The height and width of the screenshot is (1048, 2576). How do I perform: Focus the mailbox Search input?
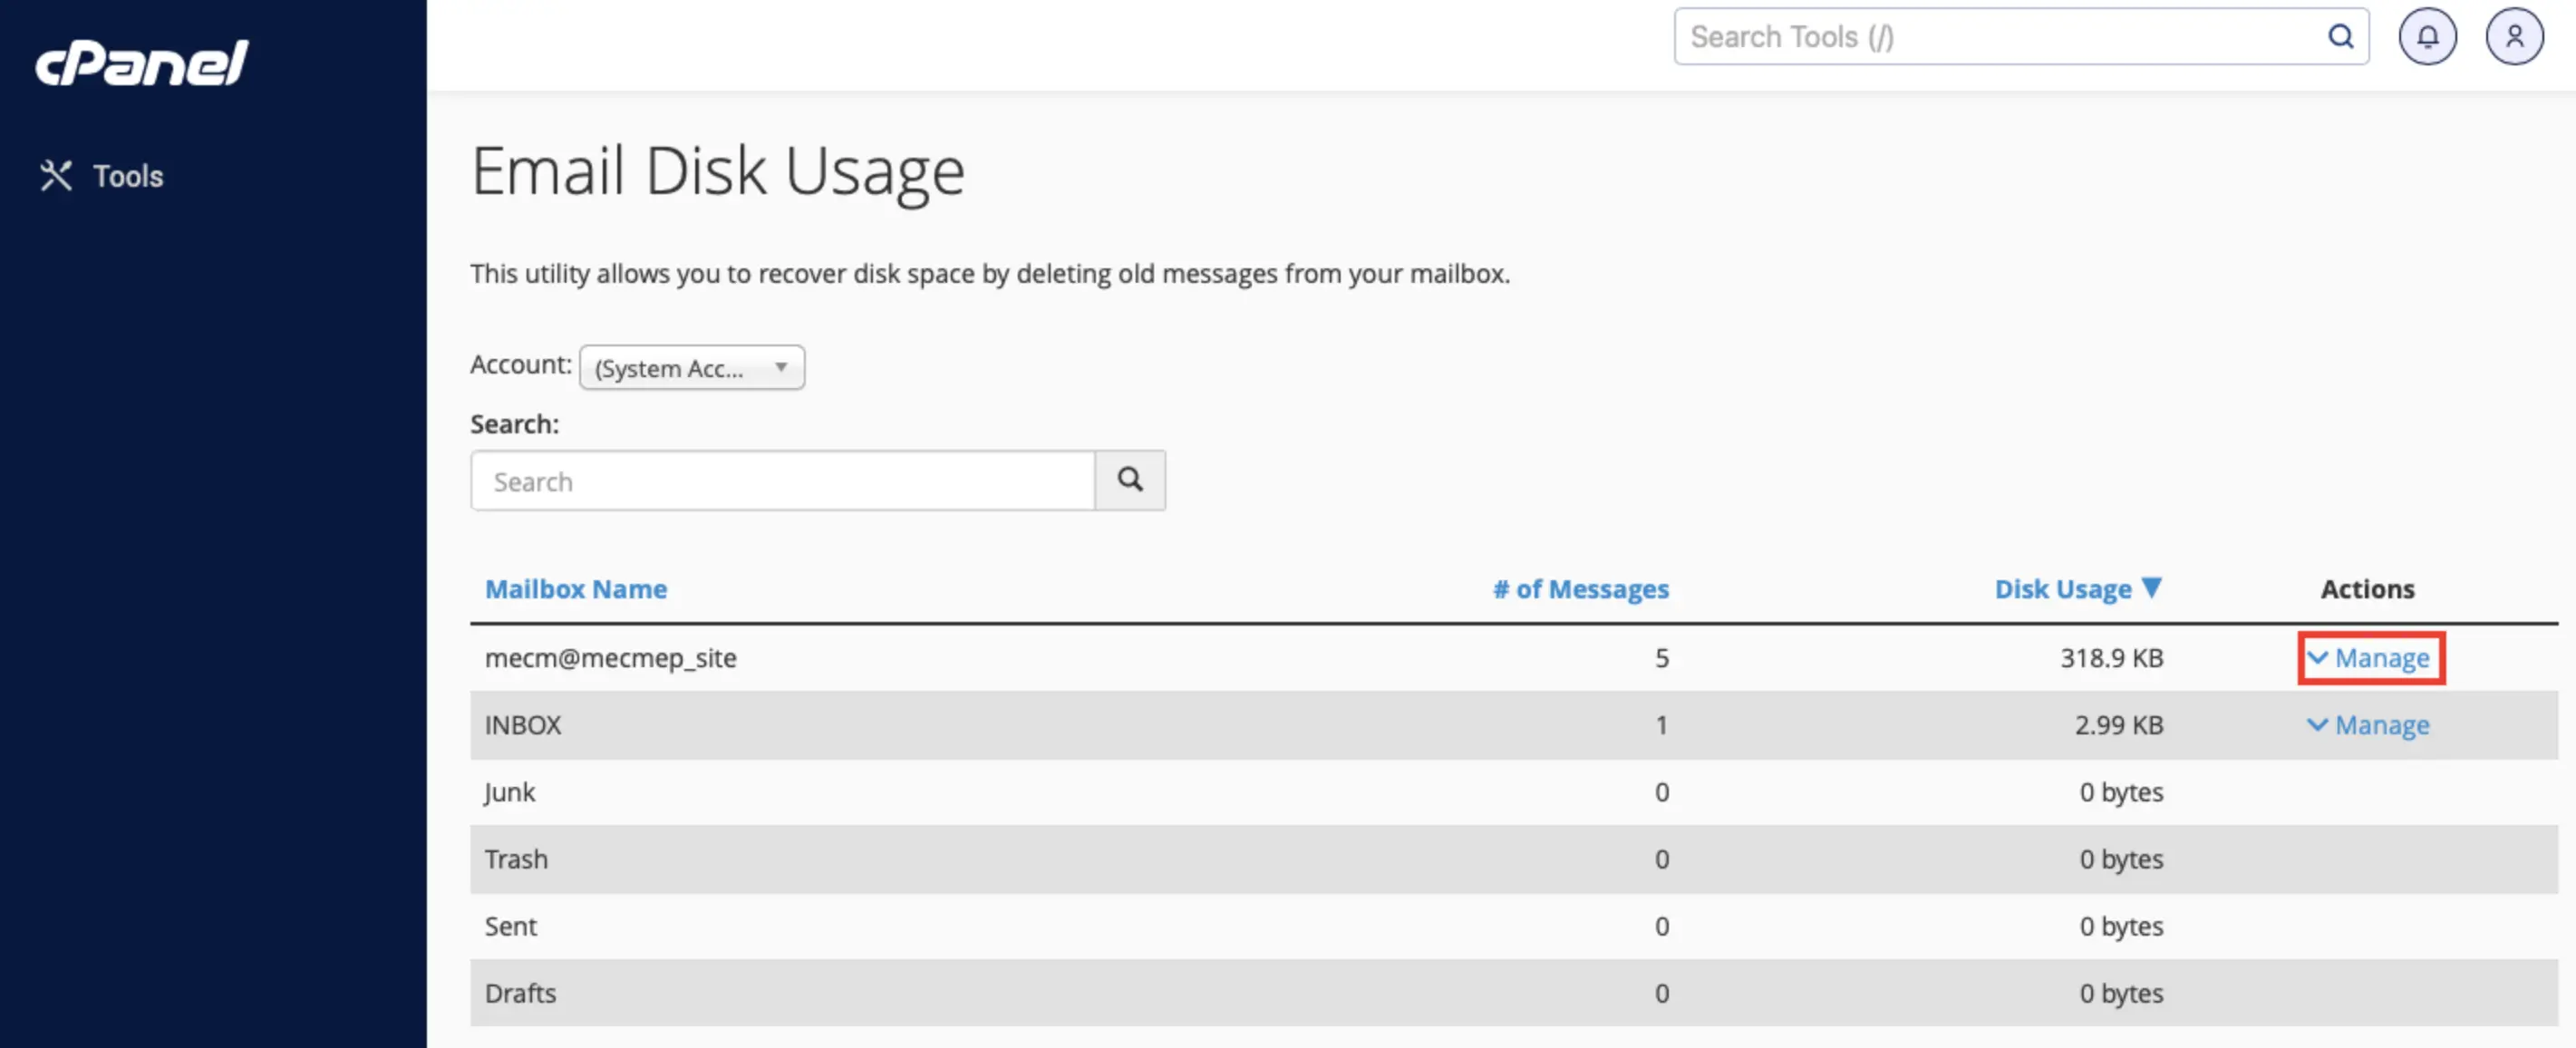click(783, 481)
